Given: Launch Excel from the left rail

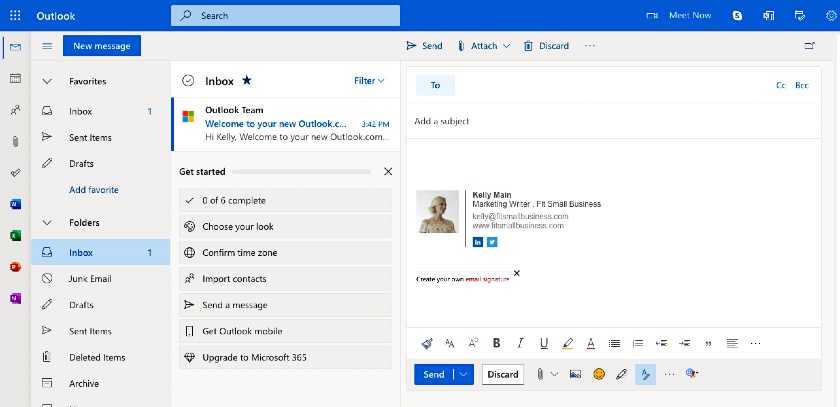Looking at the screenshot, I should tap(16, 235).
